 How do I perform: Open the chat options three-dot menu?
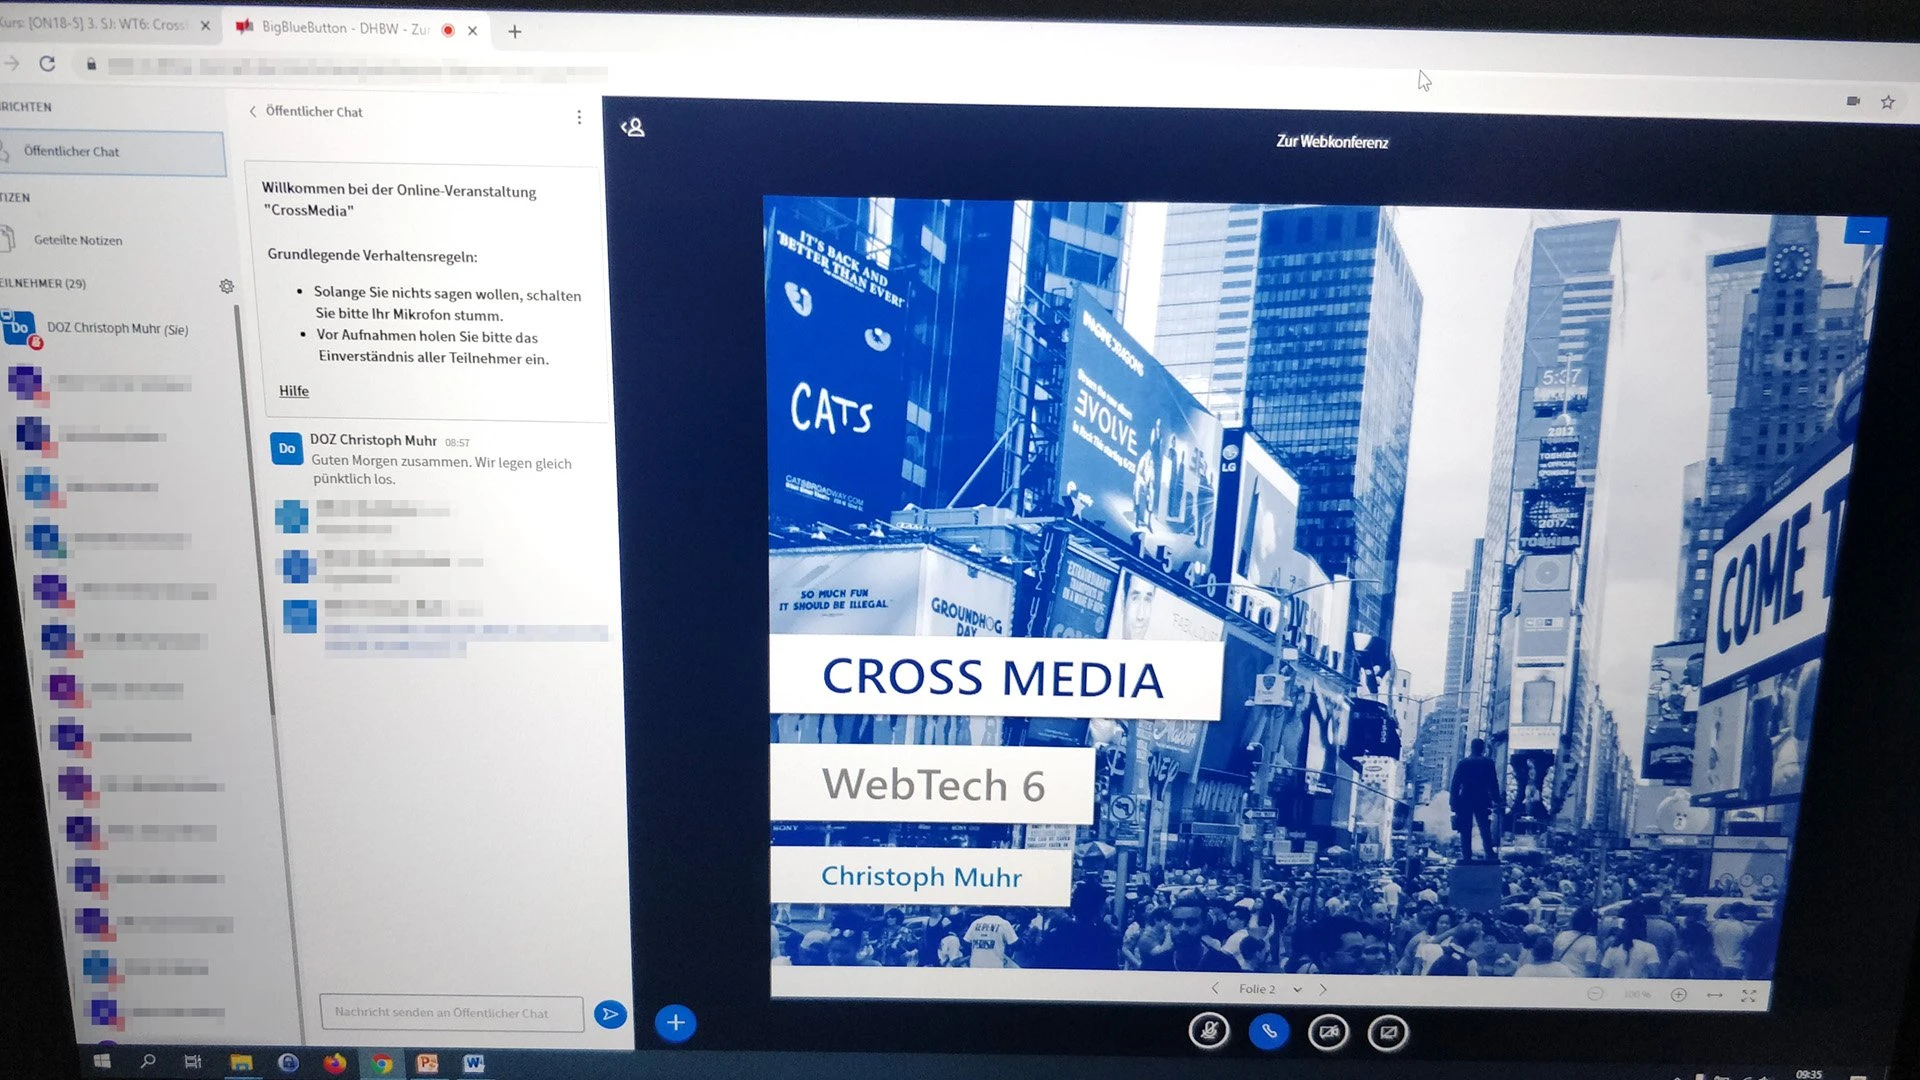[x=579, y=117]
